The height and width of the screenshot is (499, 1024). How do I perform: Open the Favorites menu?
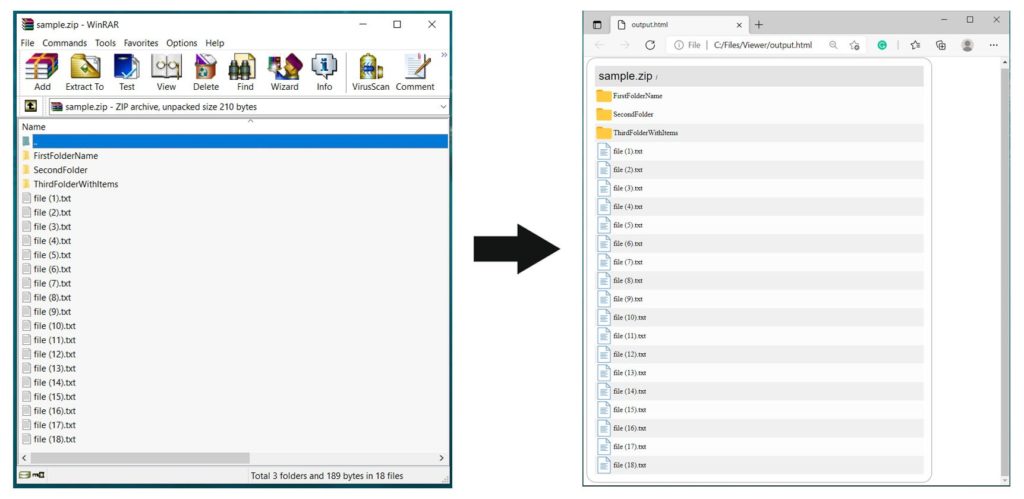(142, 43)
